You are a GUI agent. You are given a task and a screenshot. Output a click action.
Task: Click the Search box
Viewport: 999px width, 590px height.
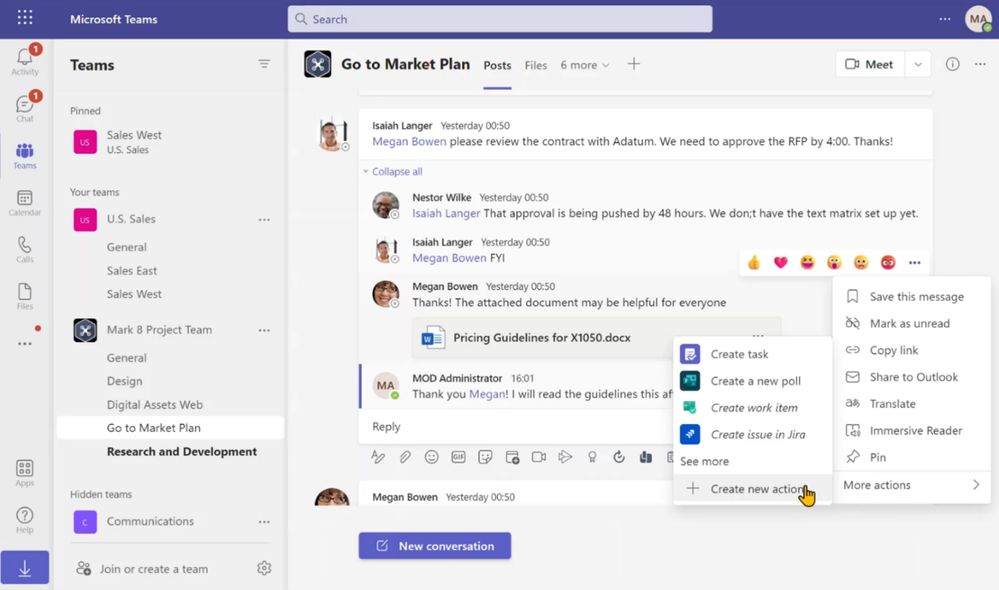pyautogui.click(x=500, y=19)
